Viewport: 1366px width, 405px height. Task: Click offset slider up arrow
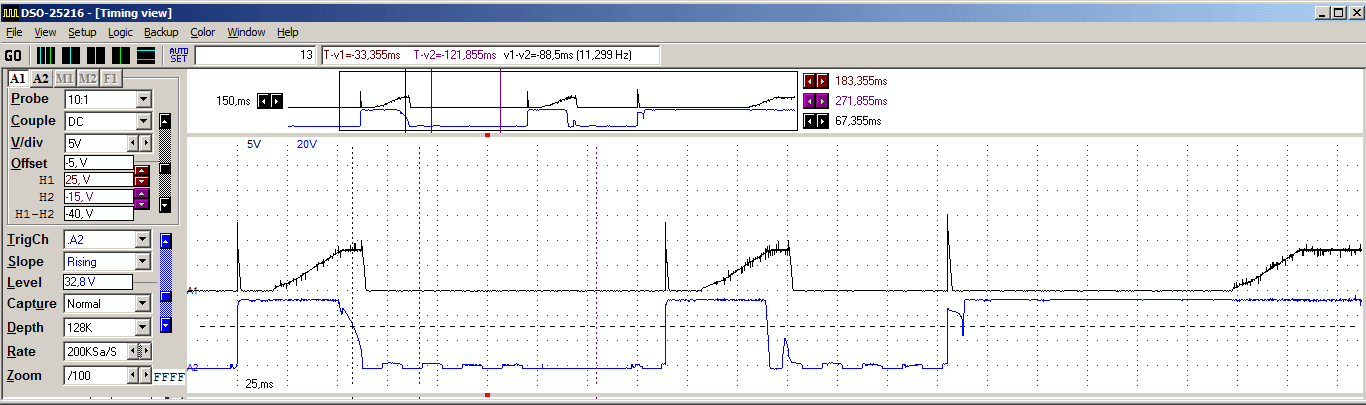pyautogui.click(x=166, y=122)
